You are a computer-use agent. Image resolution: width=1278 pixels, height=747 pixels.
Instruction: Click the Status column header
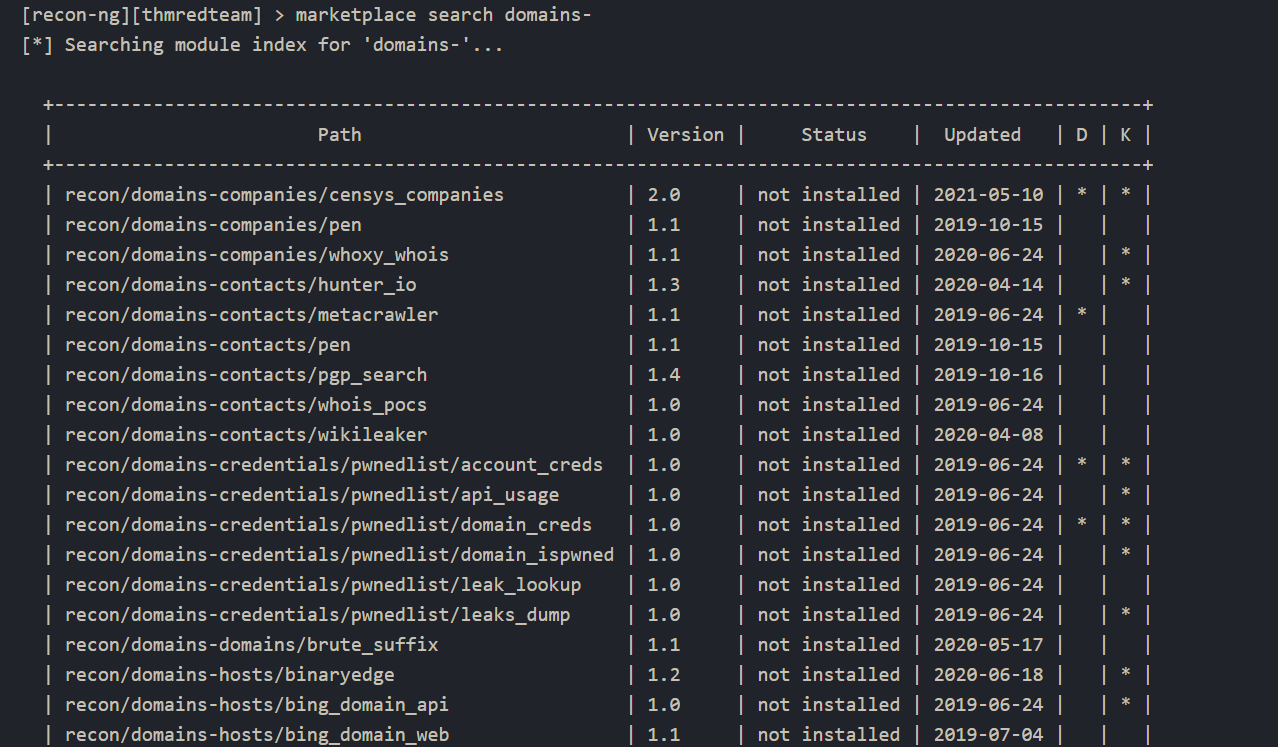[x=834, y=135]
